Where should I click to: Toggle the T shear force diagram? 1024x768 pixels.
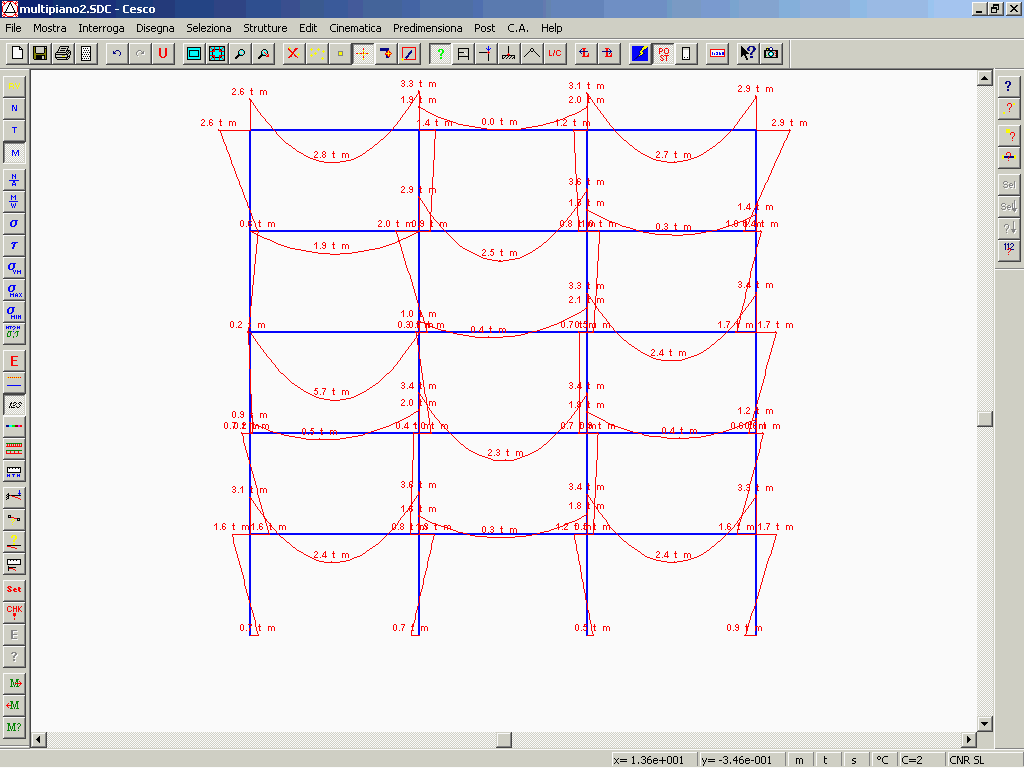tap(14, 130)
